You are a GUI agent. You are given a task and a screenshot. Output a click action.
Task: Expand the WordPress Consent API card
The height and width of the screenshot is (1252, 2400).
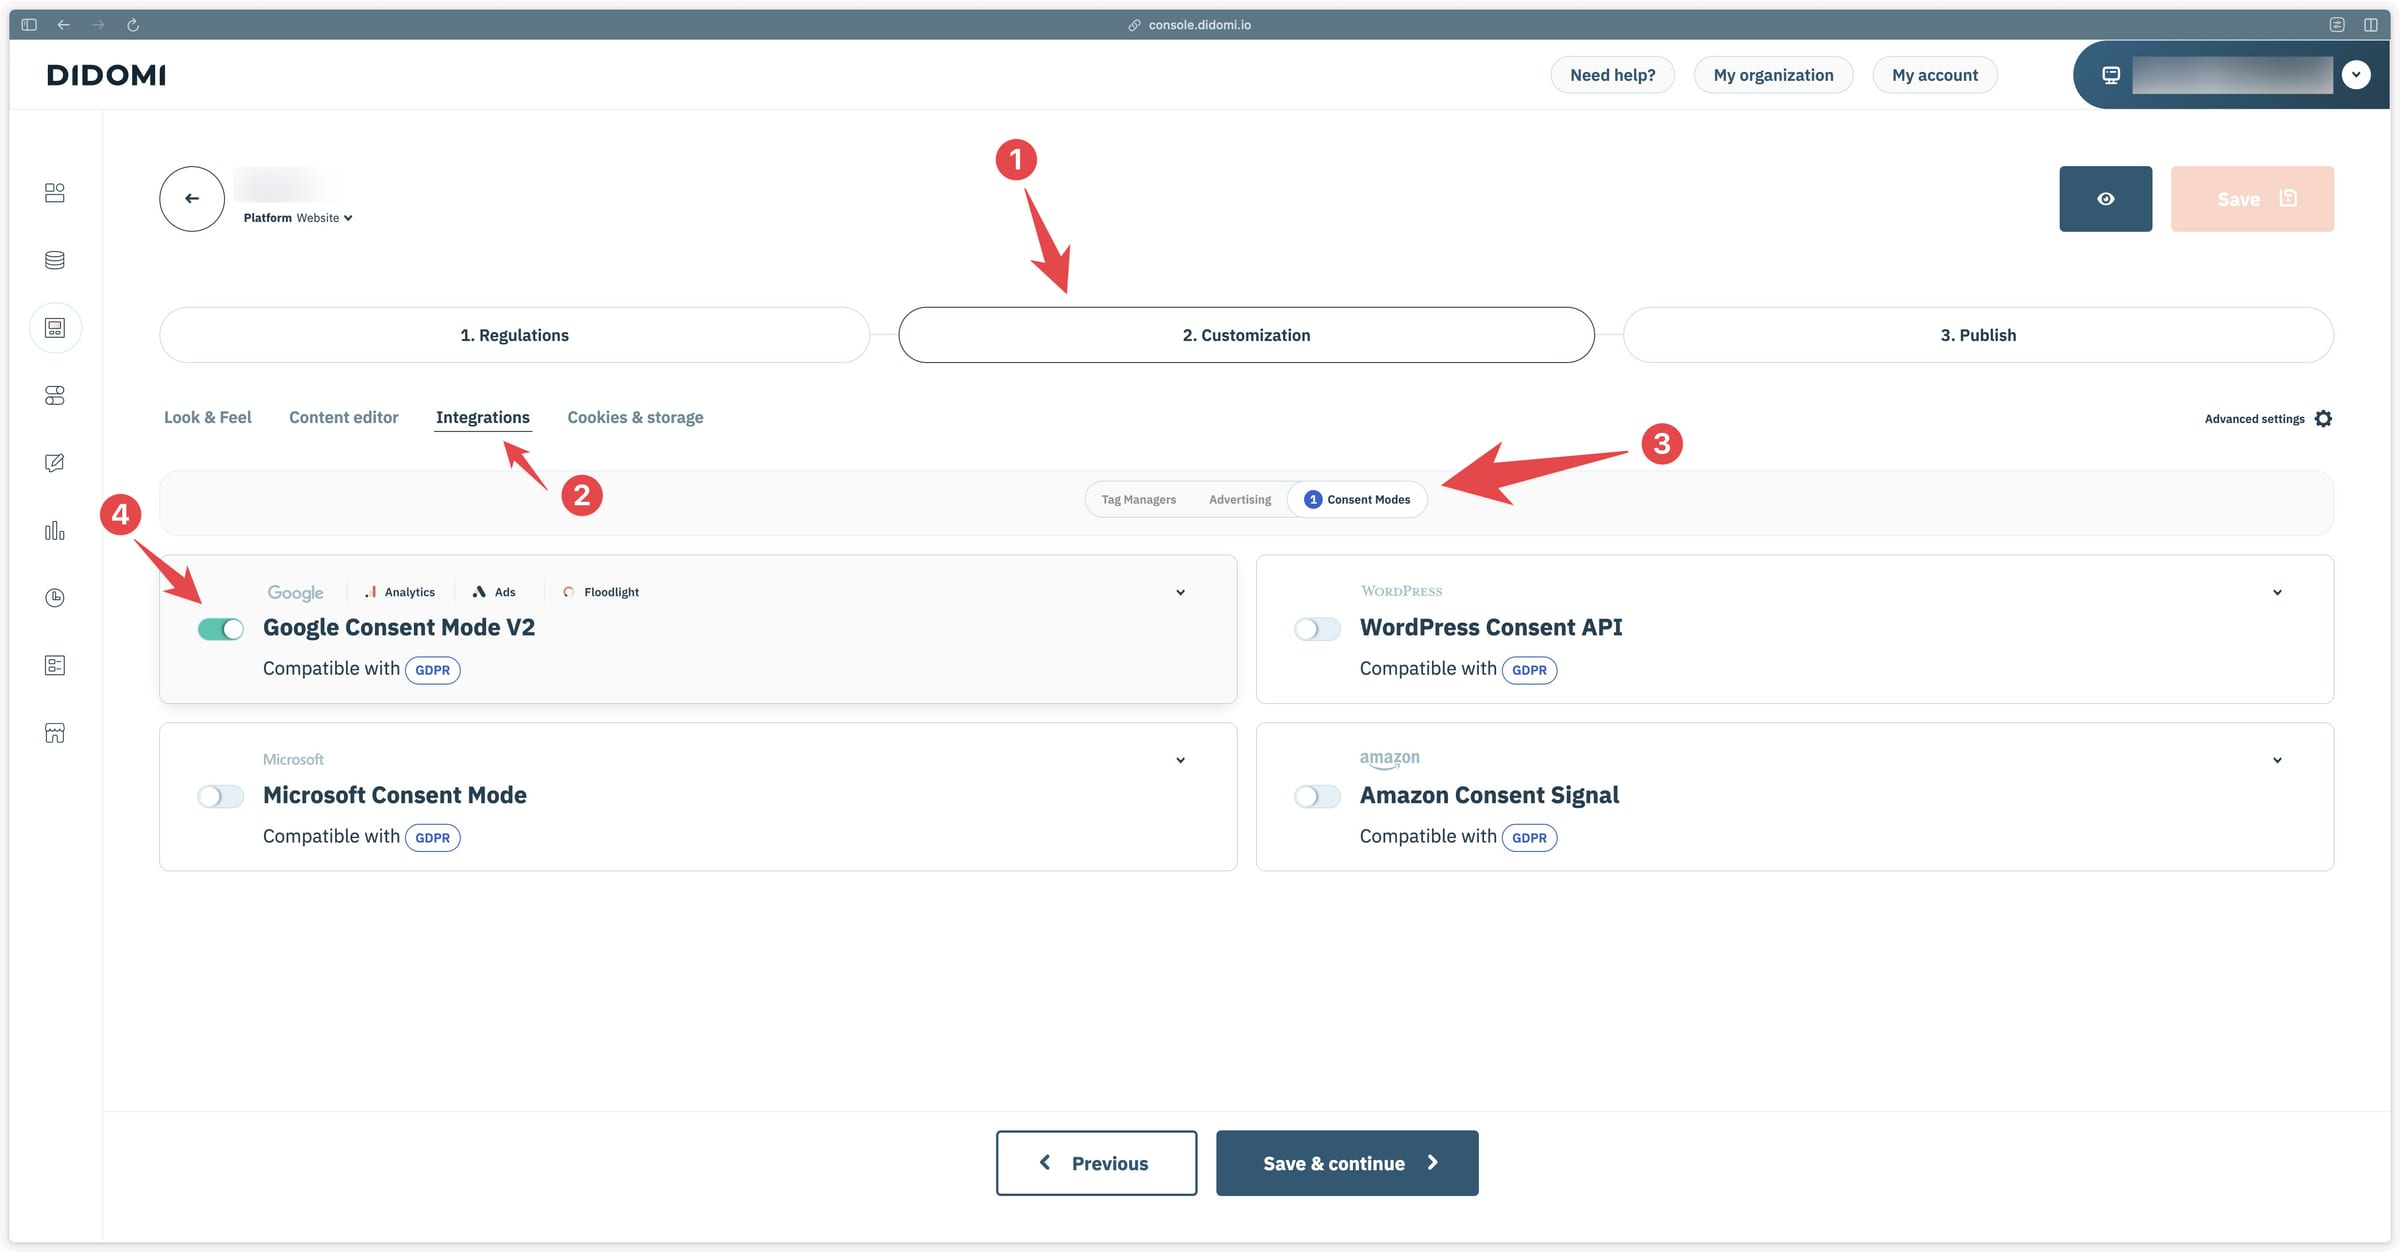click(x=2277, y=593)
